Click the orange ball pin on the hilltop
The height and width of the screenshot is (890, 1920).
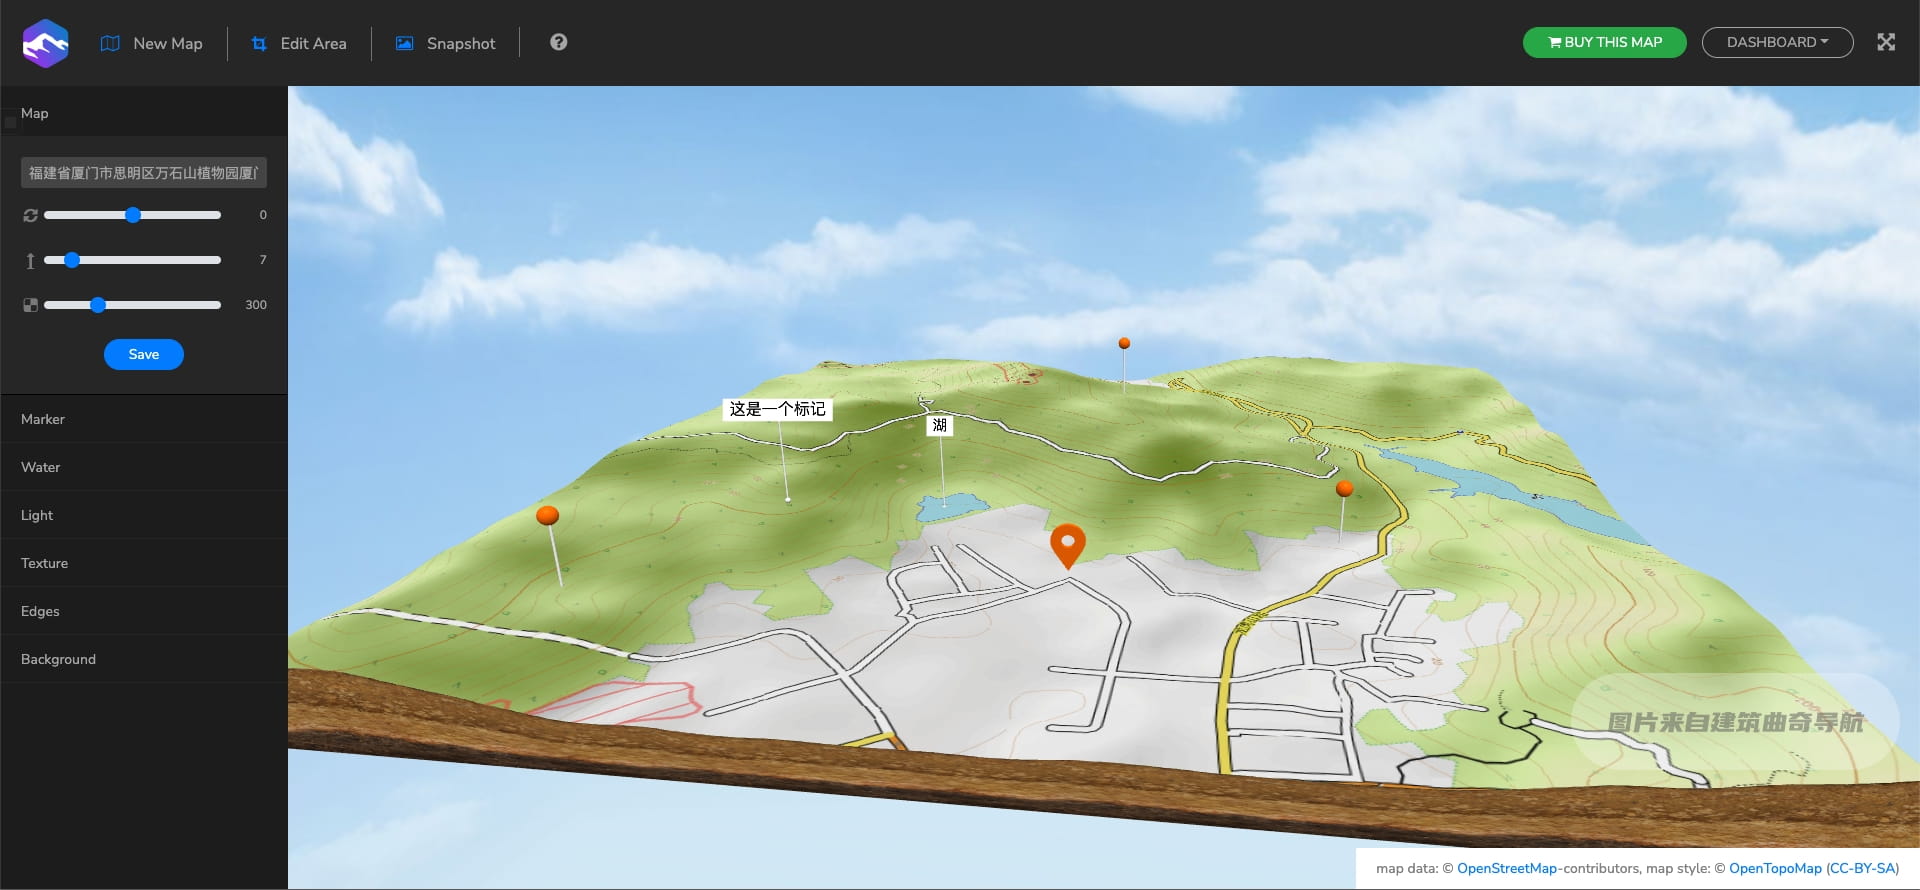(x=1124, y=343)
